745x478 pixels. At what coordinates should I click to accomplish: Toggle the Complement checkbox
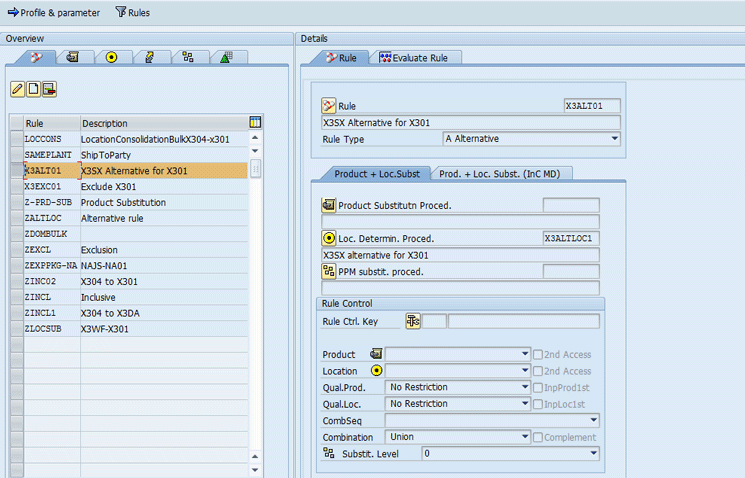[x=538, y=437]
